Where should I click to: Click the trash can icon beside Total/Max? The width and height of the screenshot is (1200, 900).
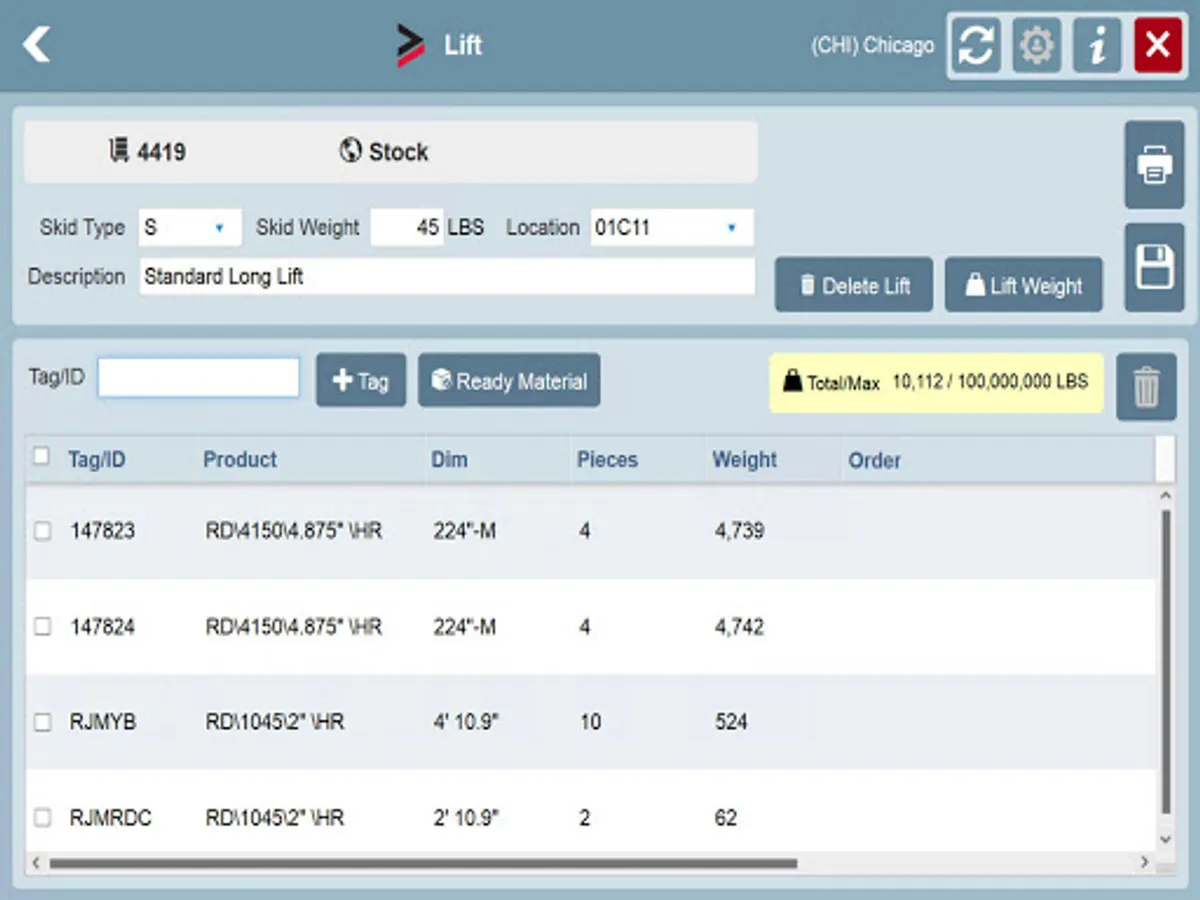(x=1146, y=386)
